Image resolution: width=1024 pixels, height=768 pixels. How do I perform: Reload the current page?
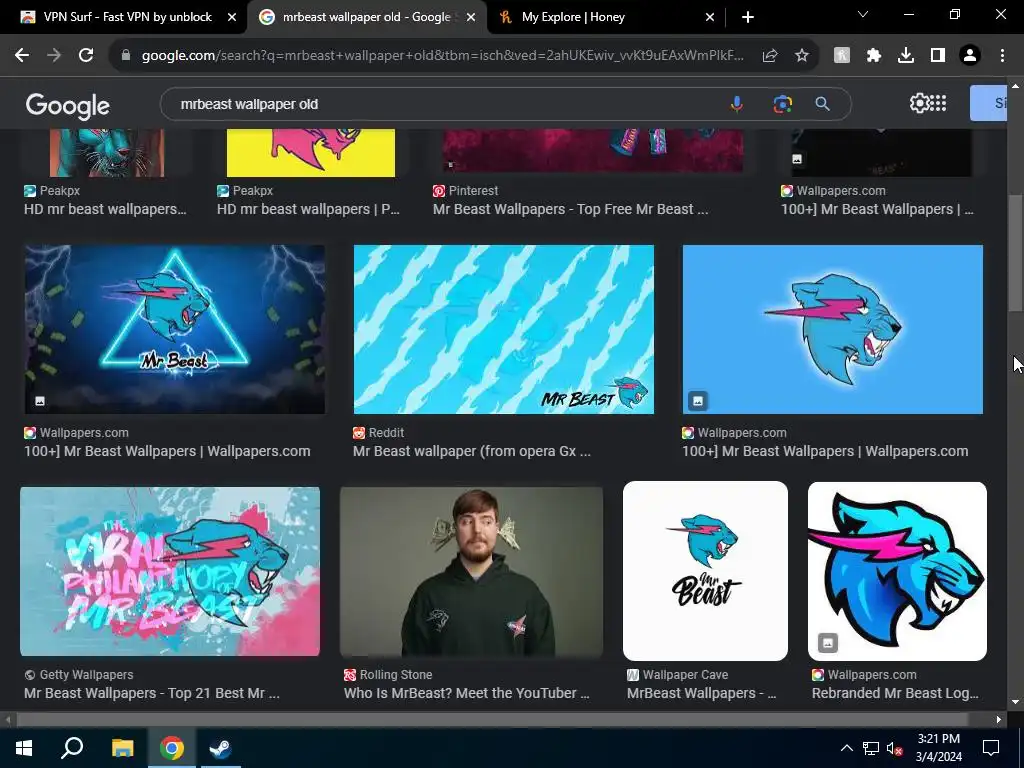(x=86, y=56)
